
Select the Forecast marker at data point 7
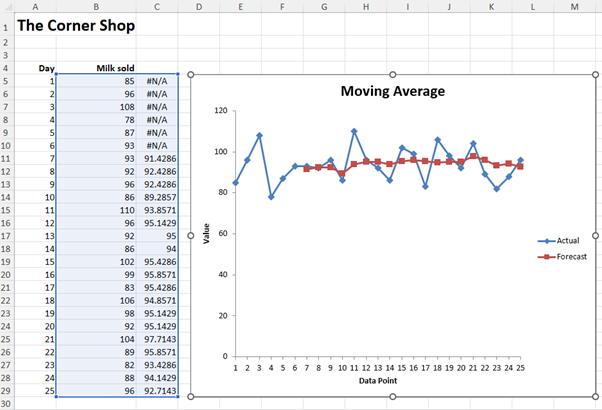click(x=306, y=169)
